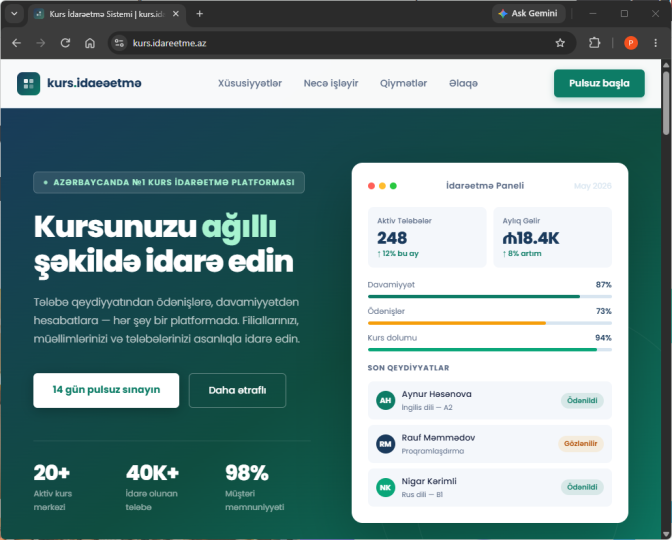Click the 20+ Aktiv kurs mərkəzi stat
Image resolution: width=672 pixels, height=540 pixels.
click(x=53, y=487)
